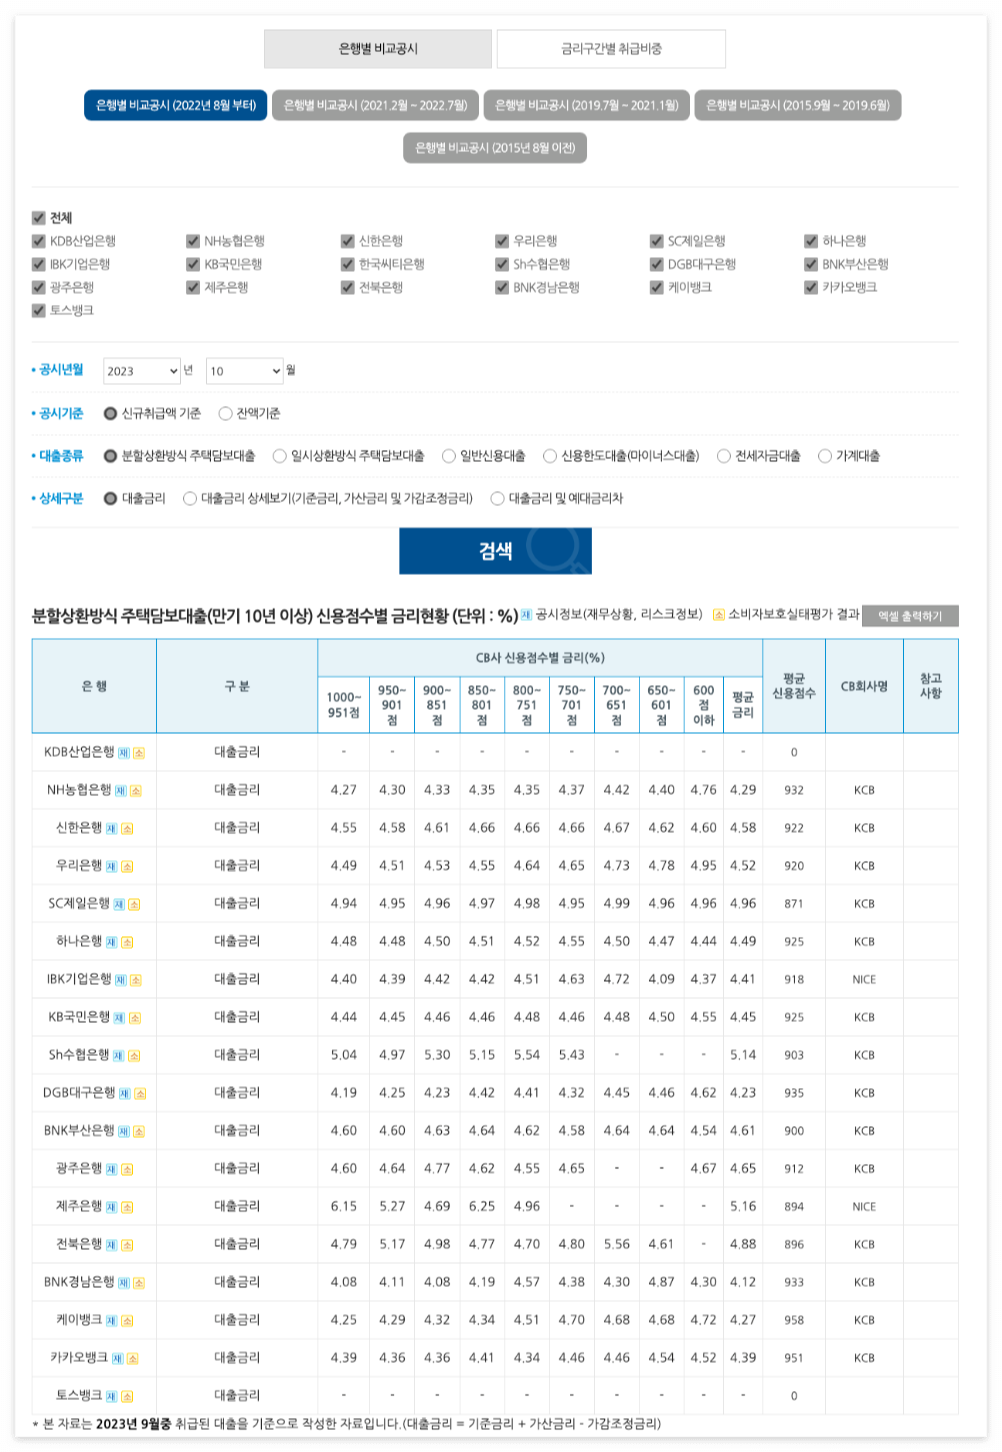The height and width of the screenshot is (1452, 1002).
Task: Open 광주은행 소 consumer rating icon
Action: click(x=127, y=1170)
